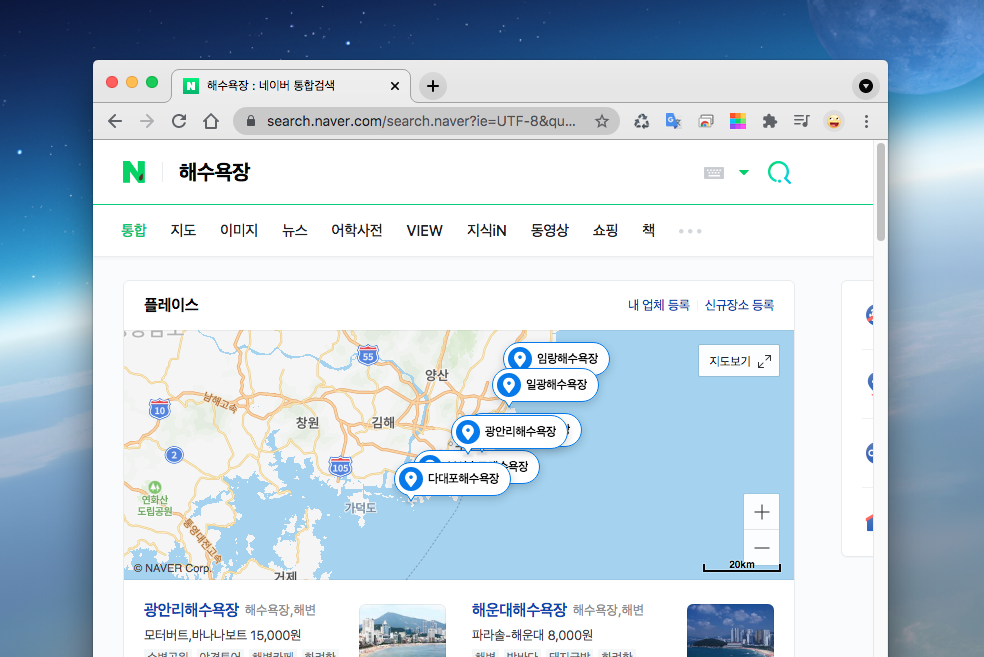Switch to the 뉴스 tab
Image resolution: width=984 pixels, height=657 pixels.
(x=295, y=230)
